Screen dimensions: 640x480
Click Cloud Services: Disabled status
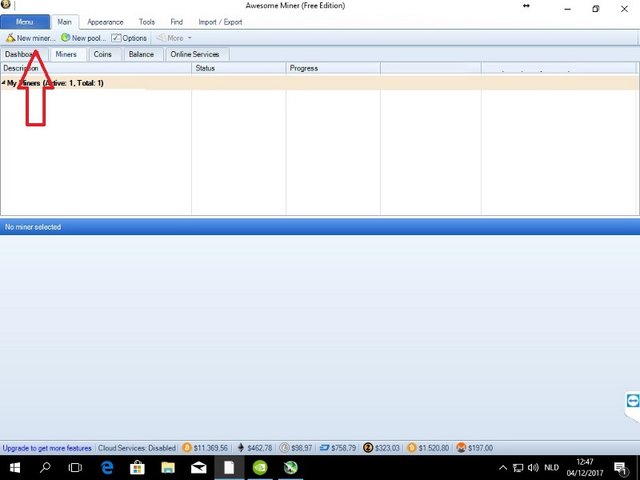coord(137,448)
